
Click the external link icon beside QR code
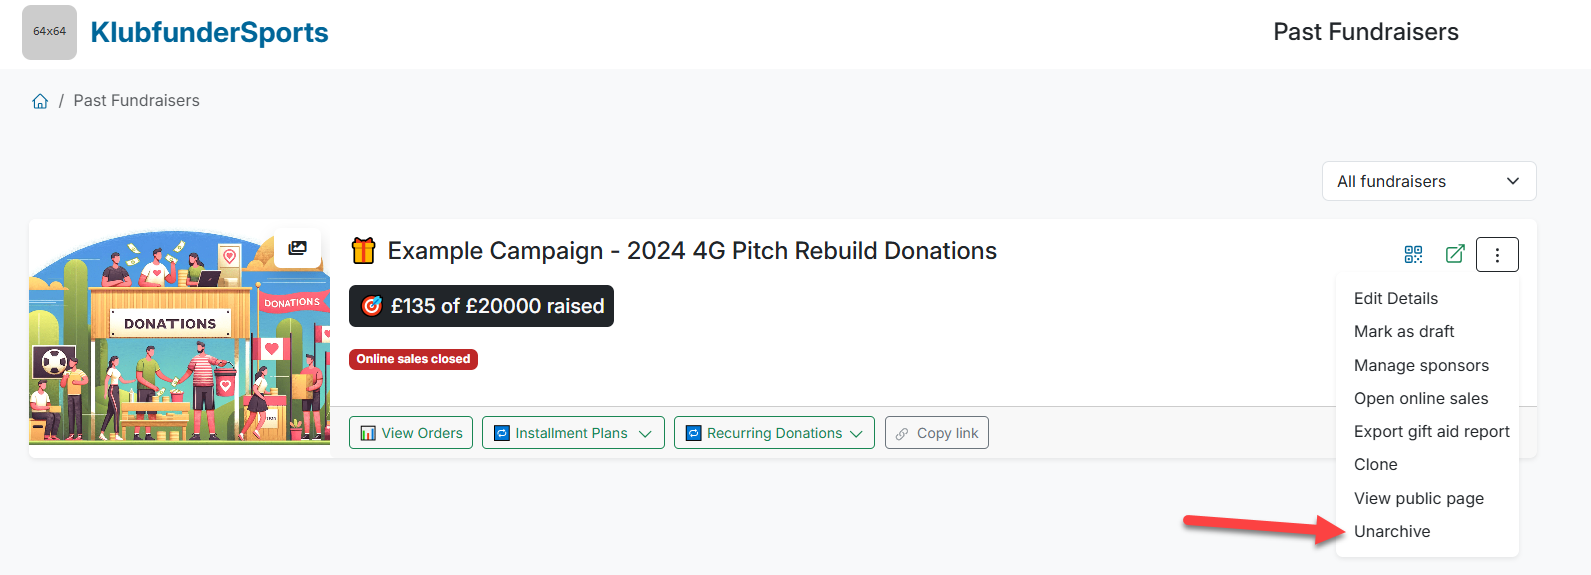(x=1455, y=254)
